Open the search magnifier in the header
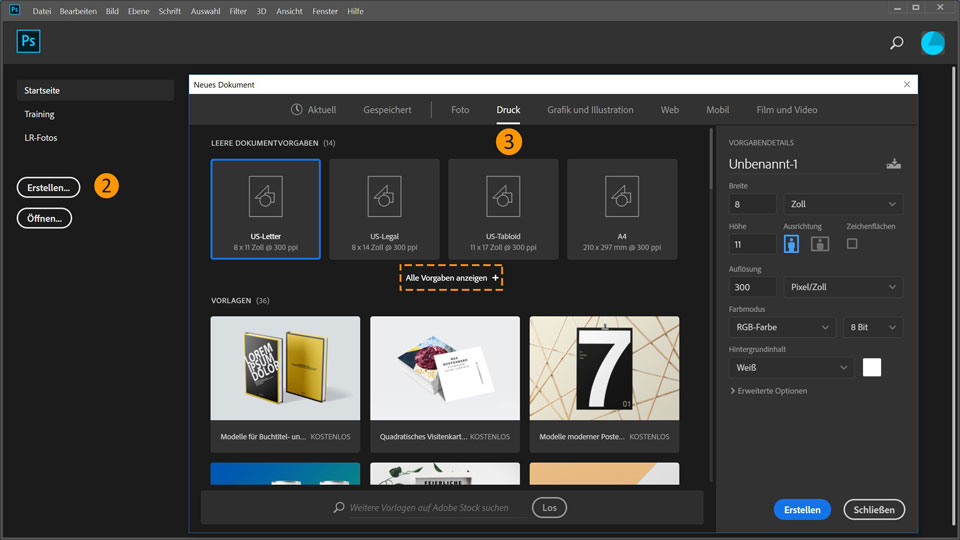960x540 pixels. point(896,42)
